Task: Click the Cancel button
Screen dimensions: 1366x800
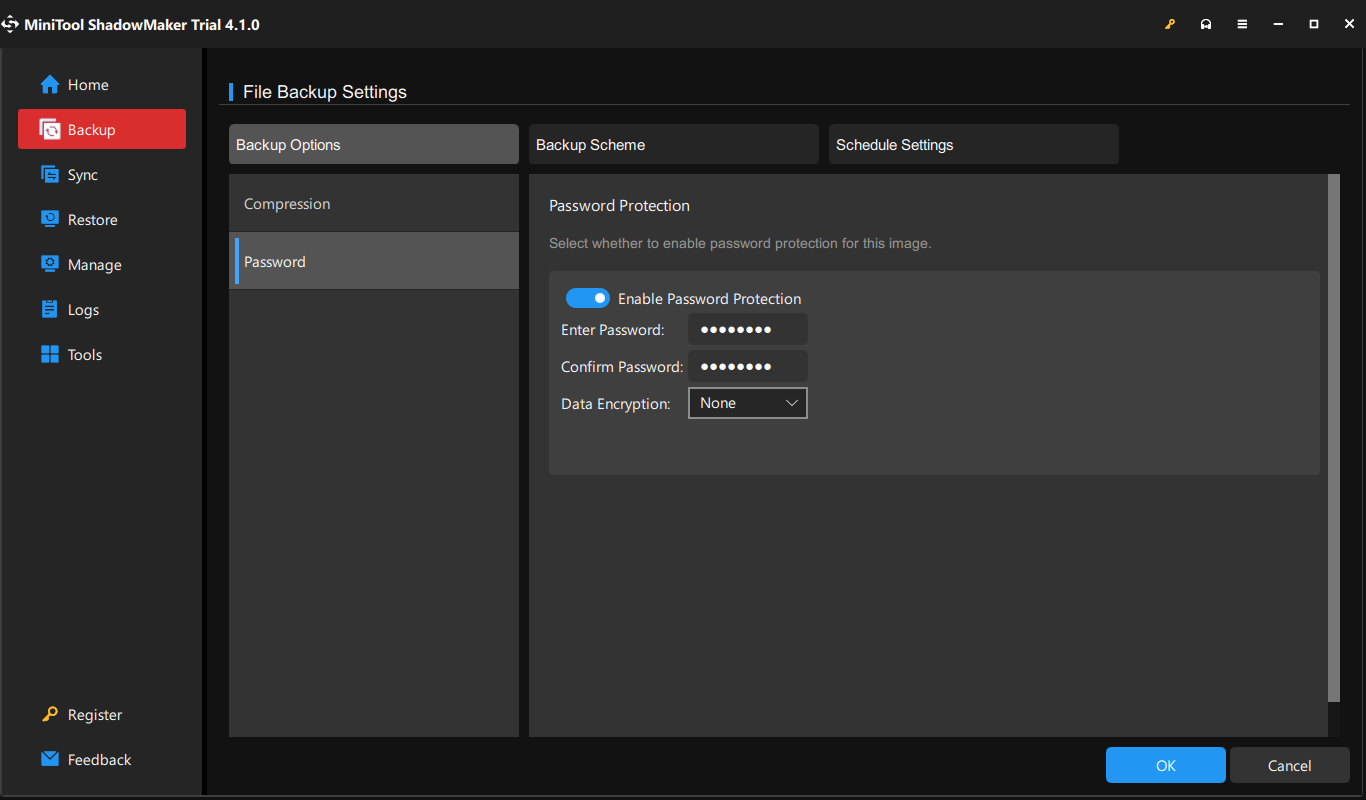Action: coord(1290,765)
